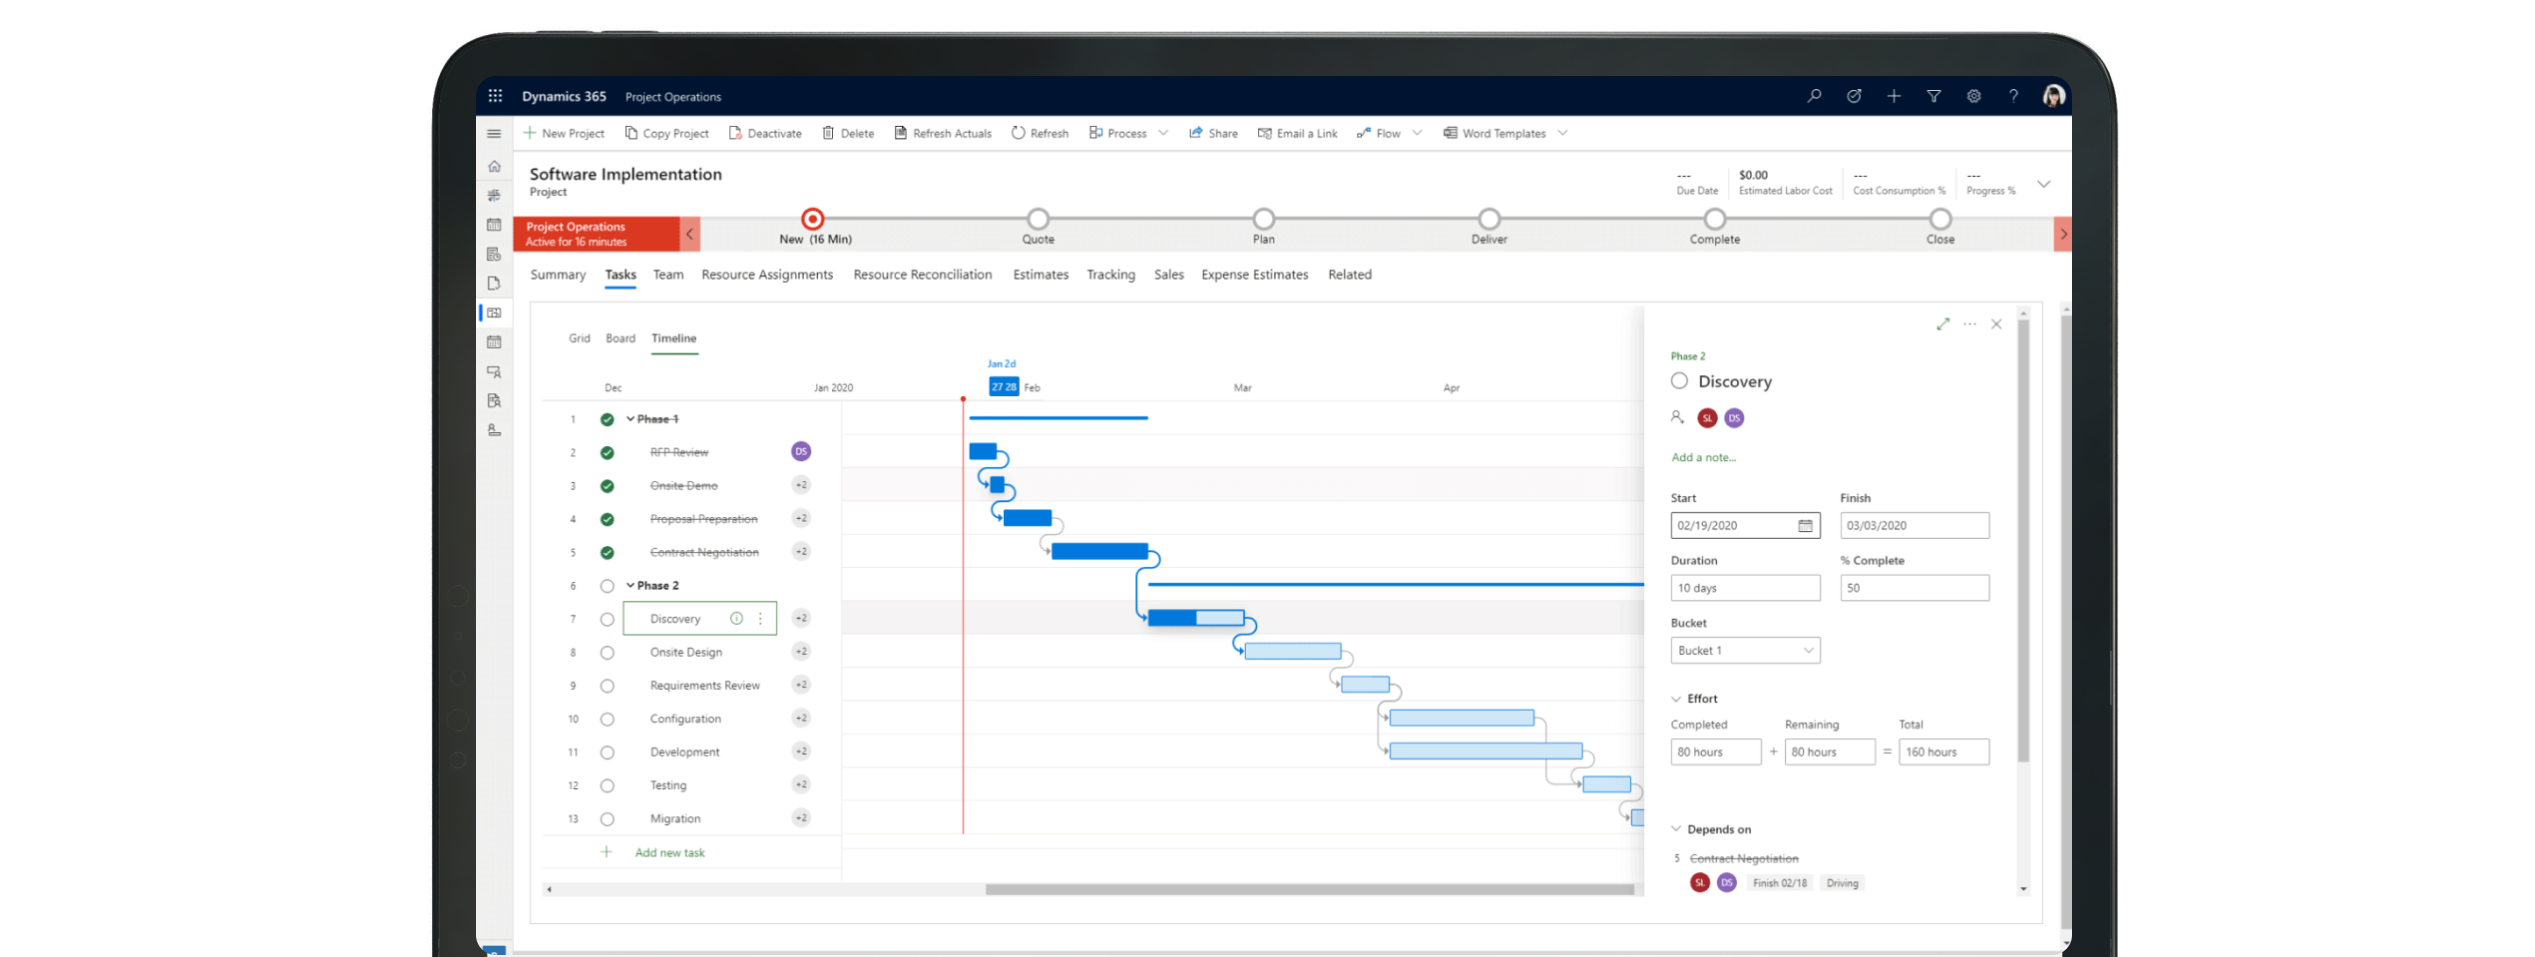
Task: Open advanced find funnel icon
Action: coord(1934,96)
